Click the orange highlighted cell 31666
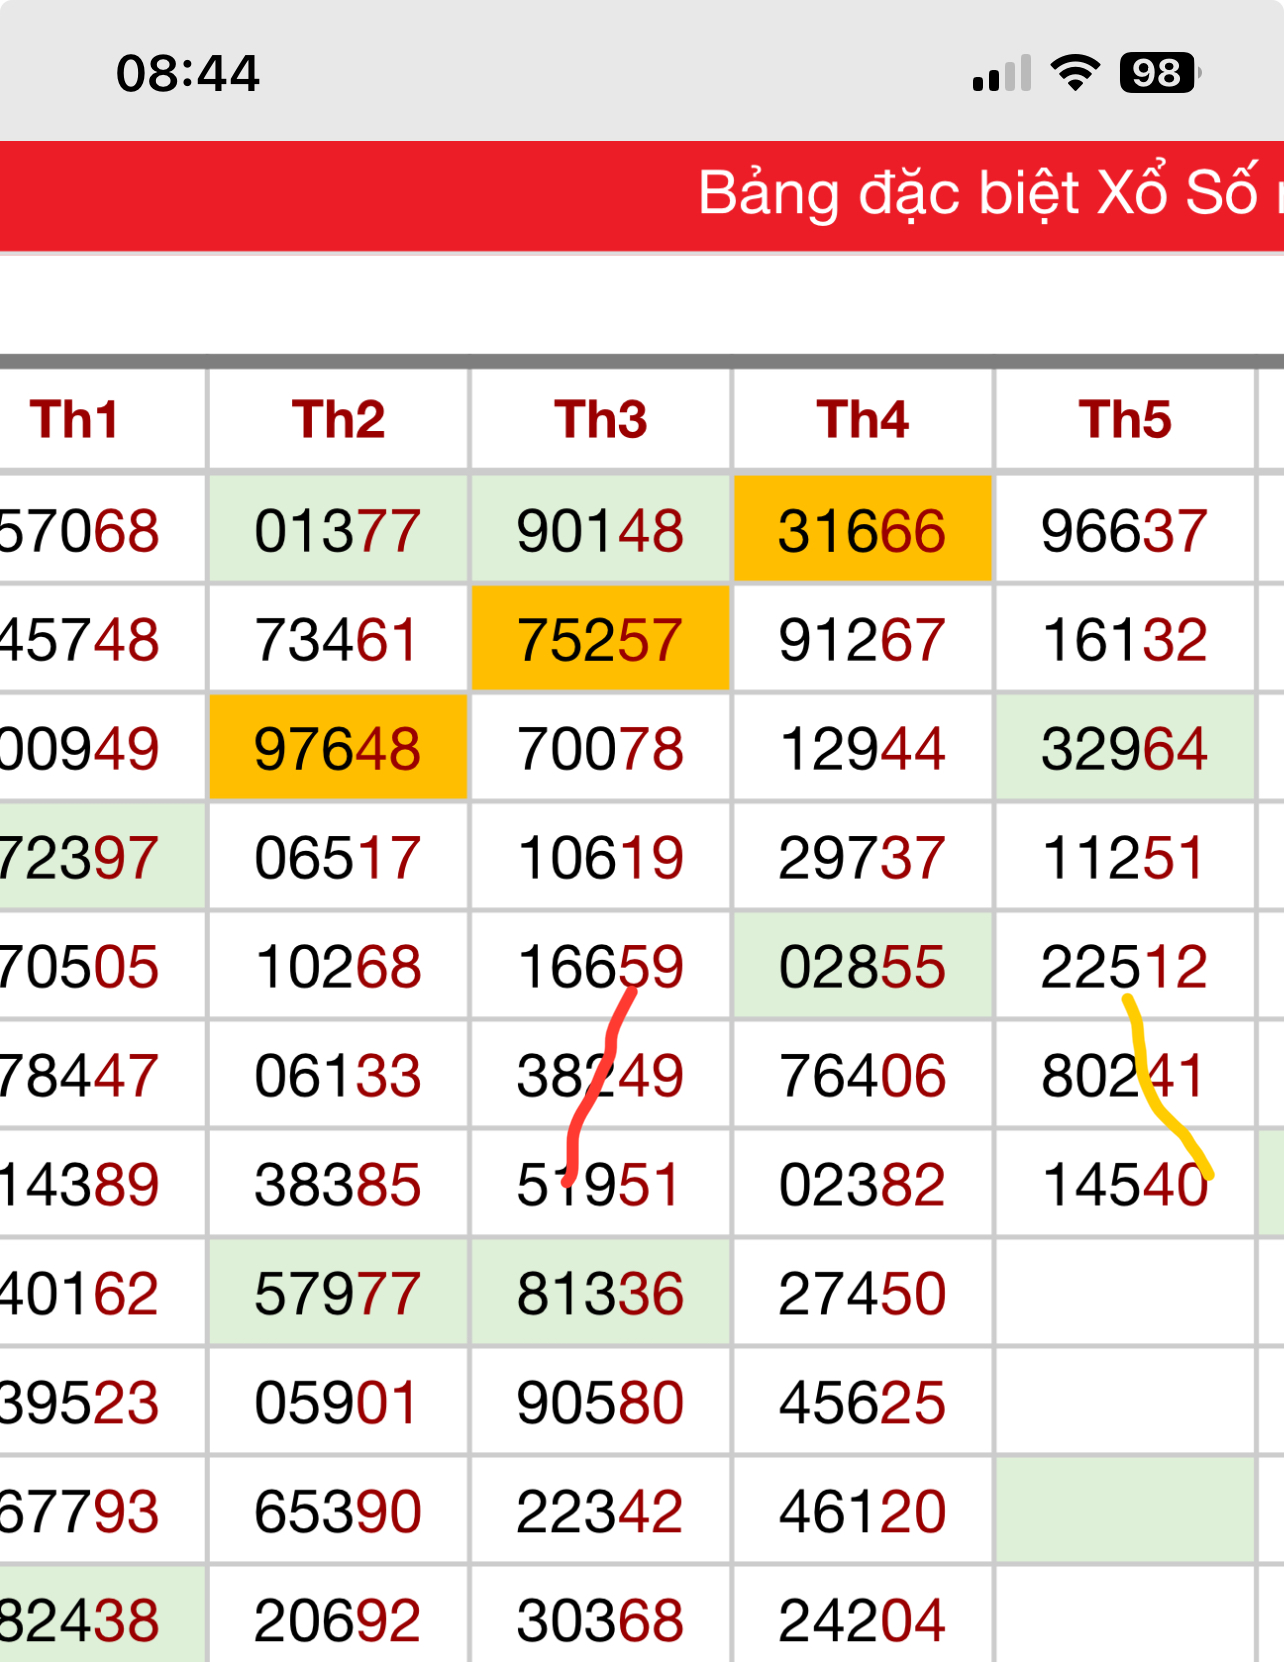The width and height of the screenshot is (1284, 1662). click(863, 529)
